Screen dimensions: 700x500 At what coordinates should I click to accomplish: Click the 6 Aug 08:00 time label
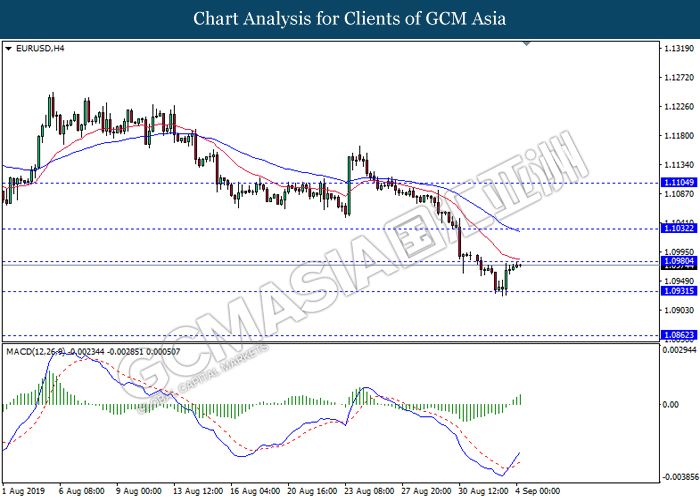pyautogui.click(x=82, y=491)
